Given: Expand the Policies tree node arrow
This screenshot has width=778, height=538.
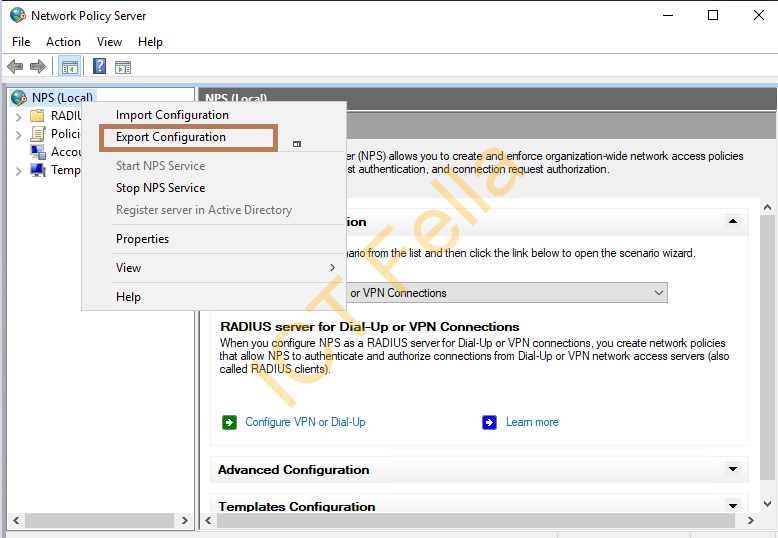Looking at the screenshot, I should point(18,135).
